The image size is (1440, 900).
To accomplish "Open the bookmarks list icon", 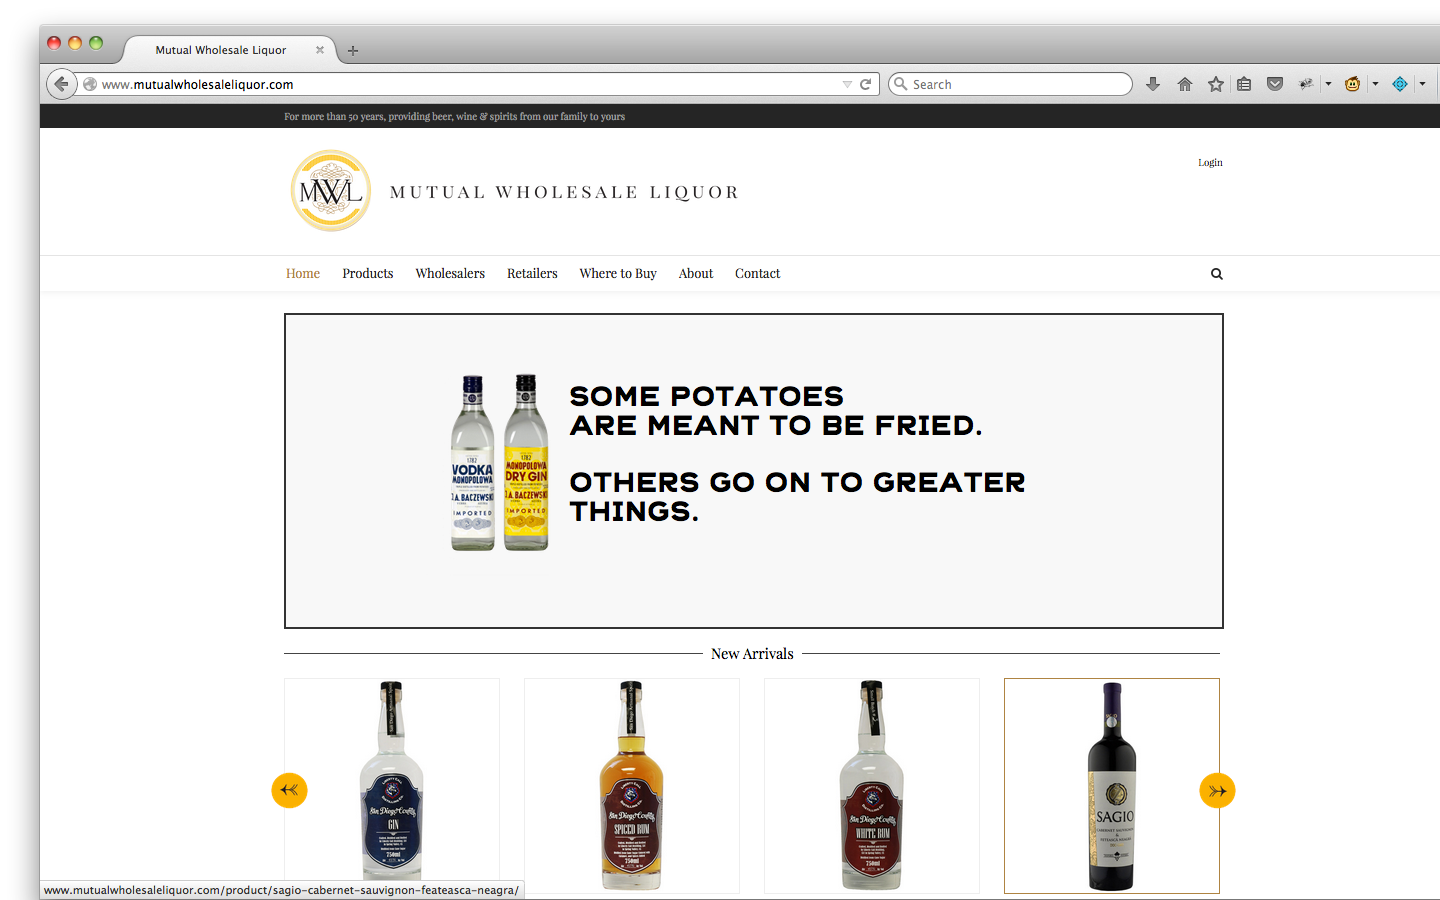I will (x=1244, y=84).
